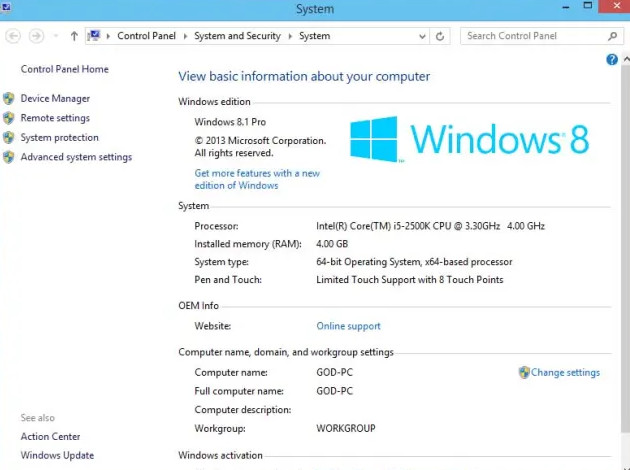Select Control Panel in the breadcrumb
The image size is (630, 470).
pos(146,36)
